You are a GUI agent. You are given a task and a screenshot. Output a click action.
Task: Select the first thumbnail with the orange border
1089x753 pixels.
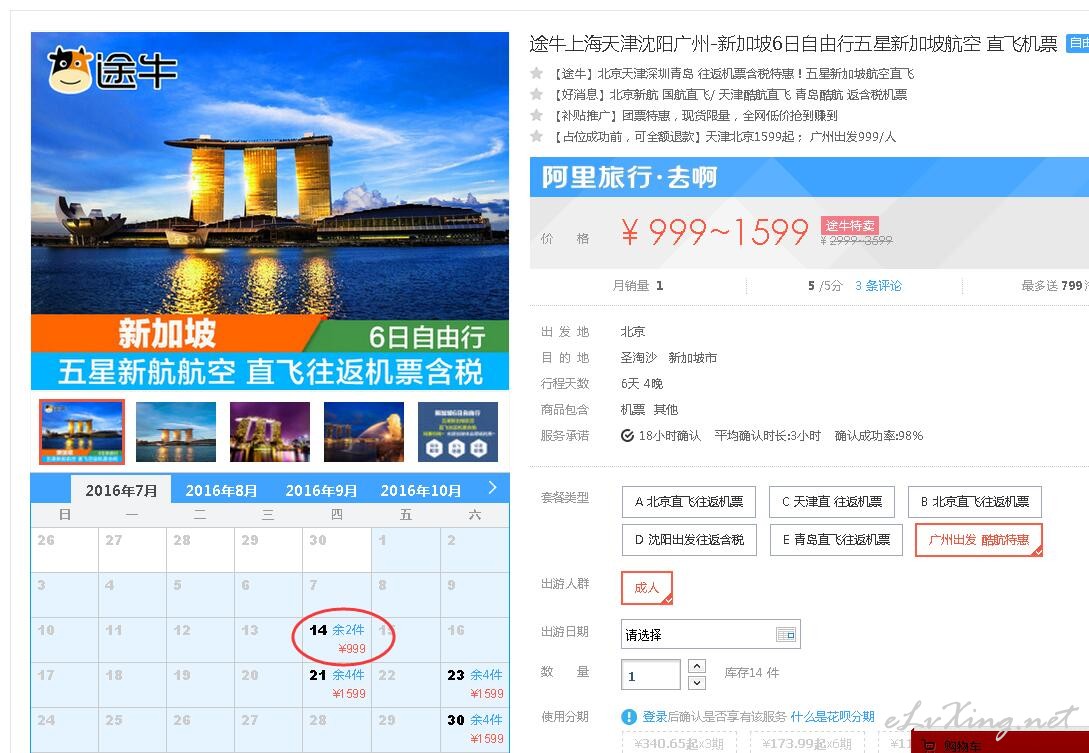coord(82,431)
